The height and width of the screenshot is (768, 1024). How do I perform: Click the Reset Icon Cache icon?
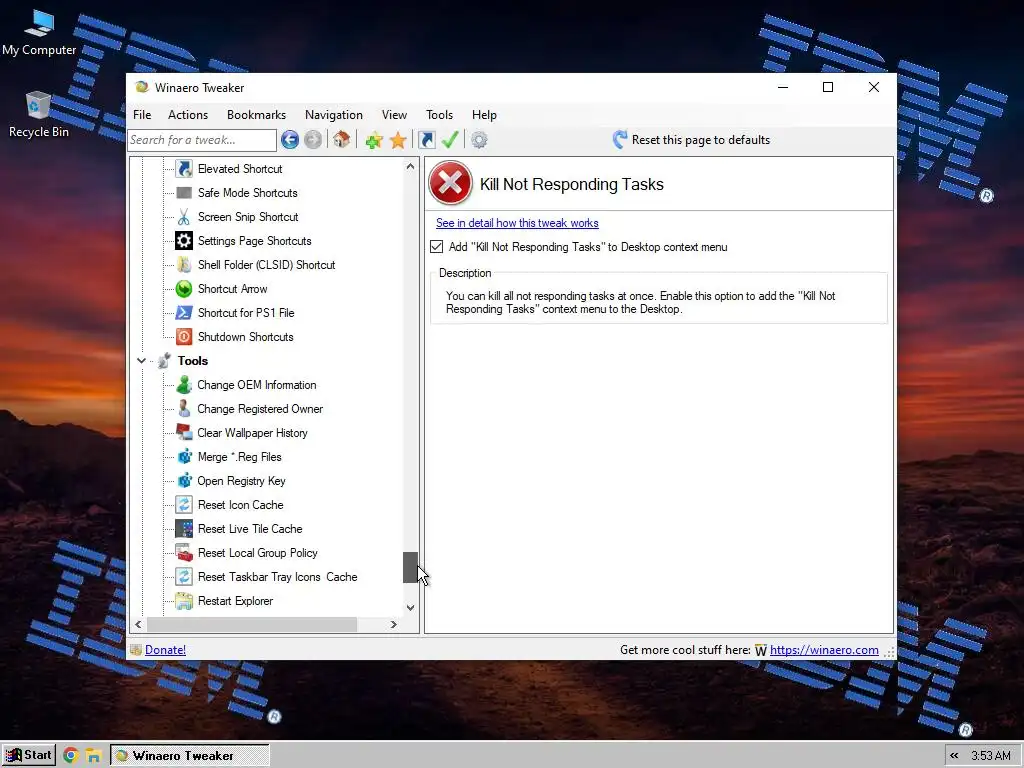pyautogui.click(x=184, y=505)
